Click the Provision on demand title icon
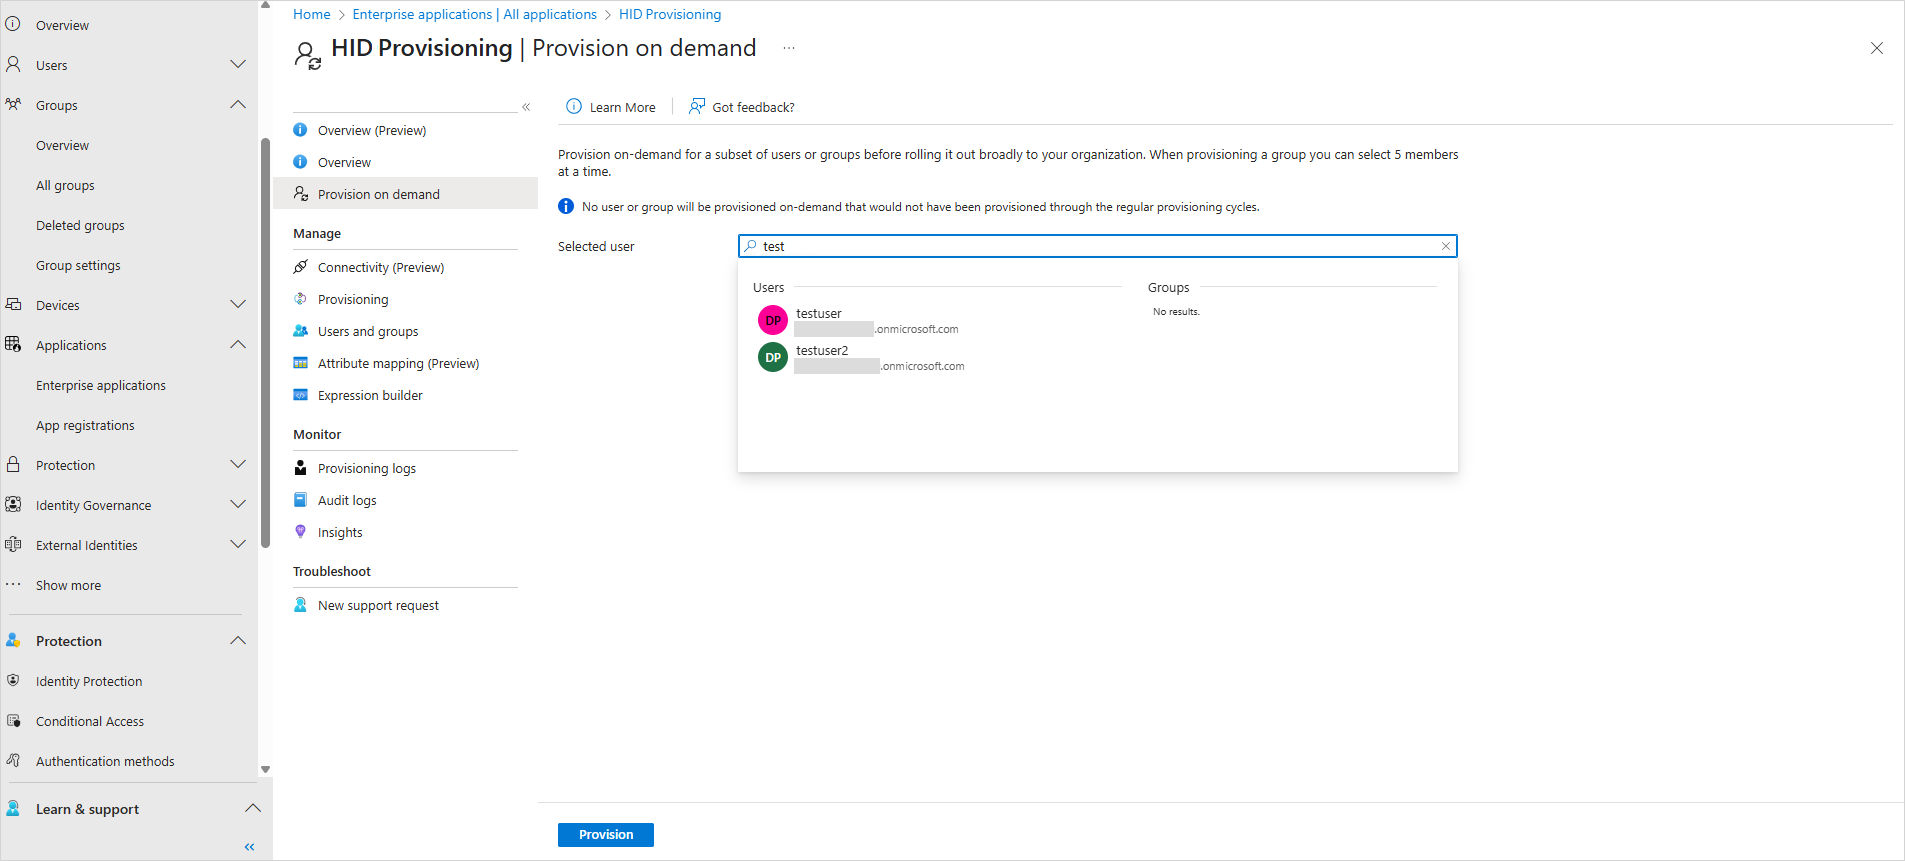 (x=307, y=54)
